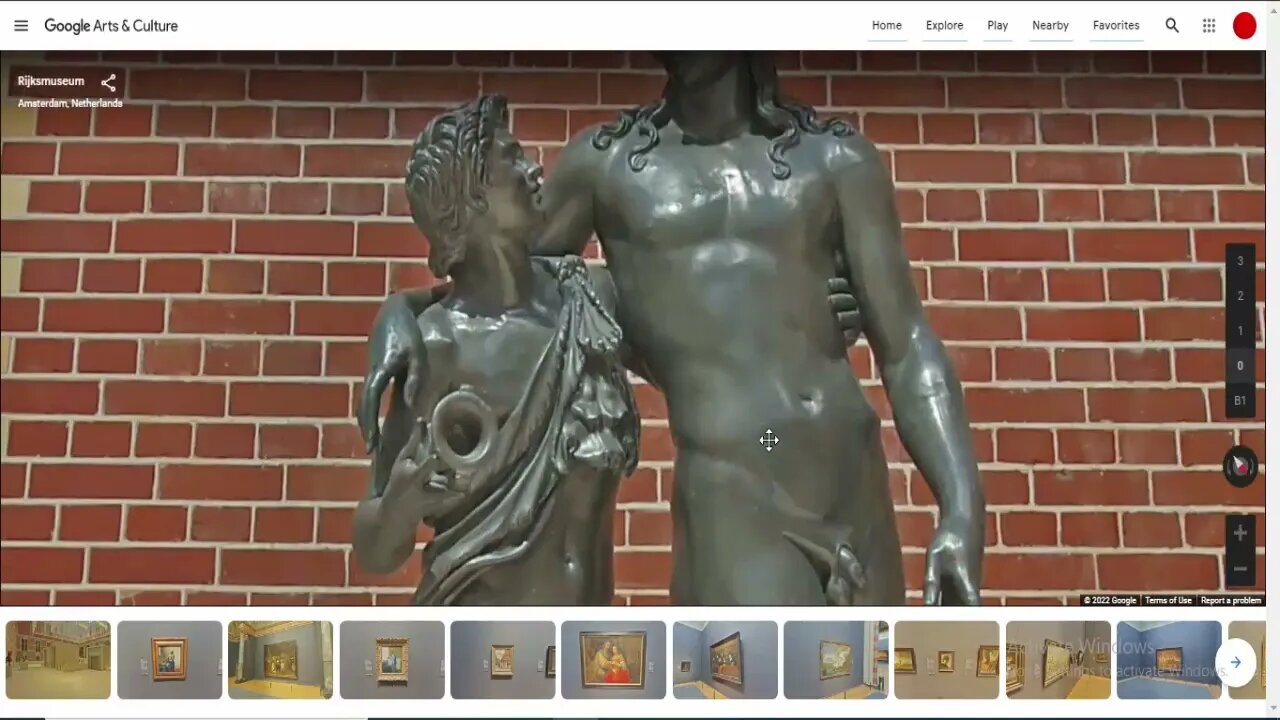Open the fifth thumbnail, framed work on grey wall
The image size is (1280, 720).
coord(502,660)
